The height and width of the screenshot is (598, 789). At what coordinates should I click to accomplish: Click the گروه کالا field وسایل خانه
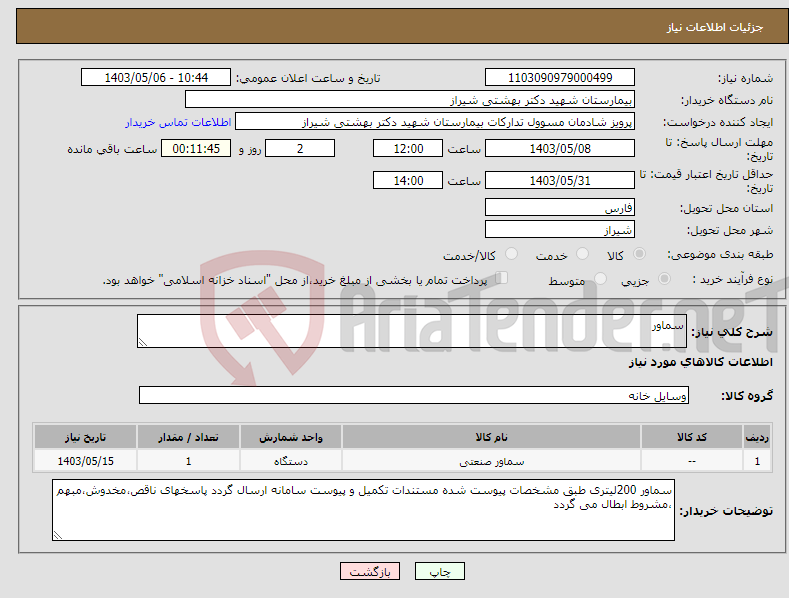[x=414, y=395]
